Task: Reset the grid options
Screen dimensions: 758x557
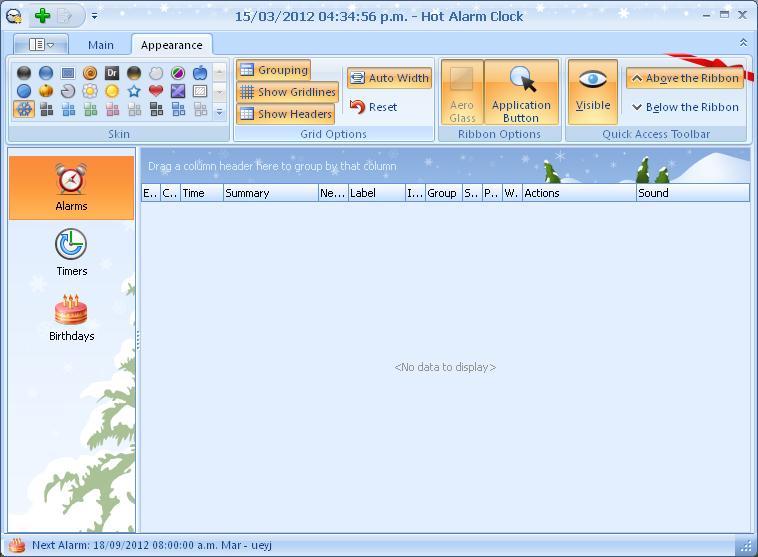Action: tap(374, 107)
